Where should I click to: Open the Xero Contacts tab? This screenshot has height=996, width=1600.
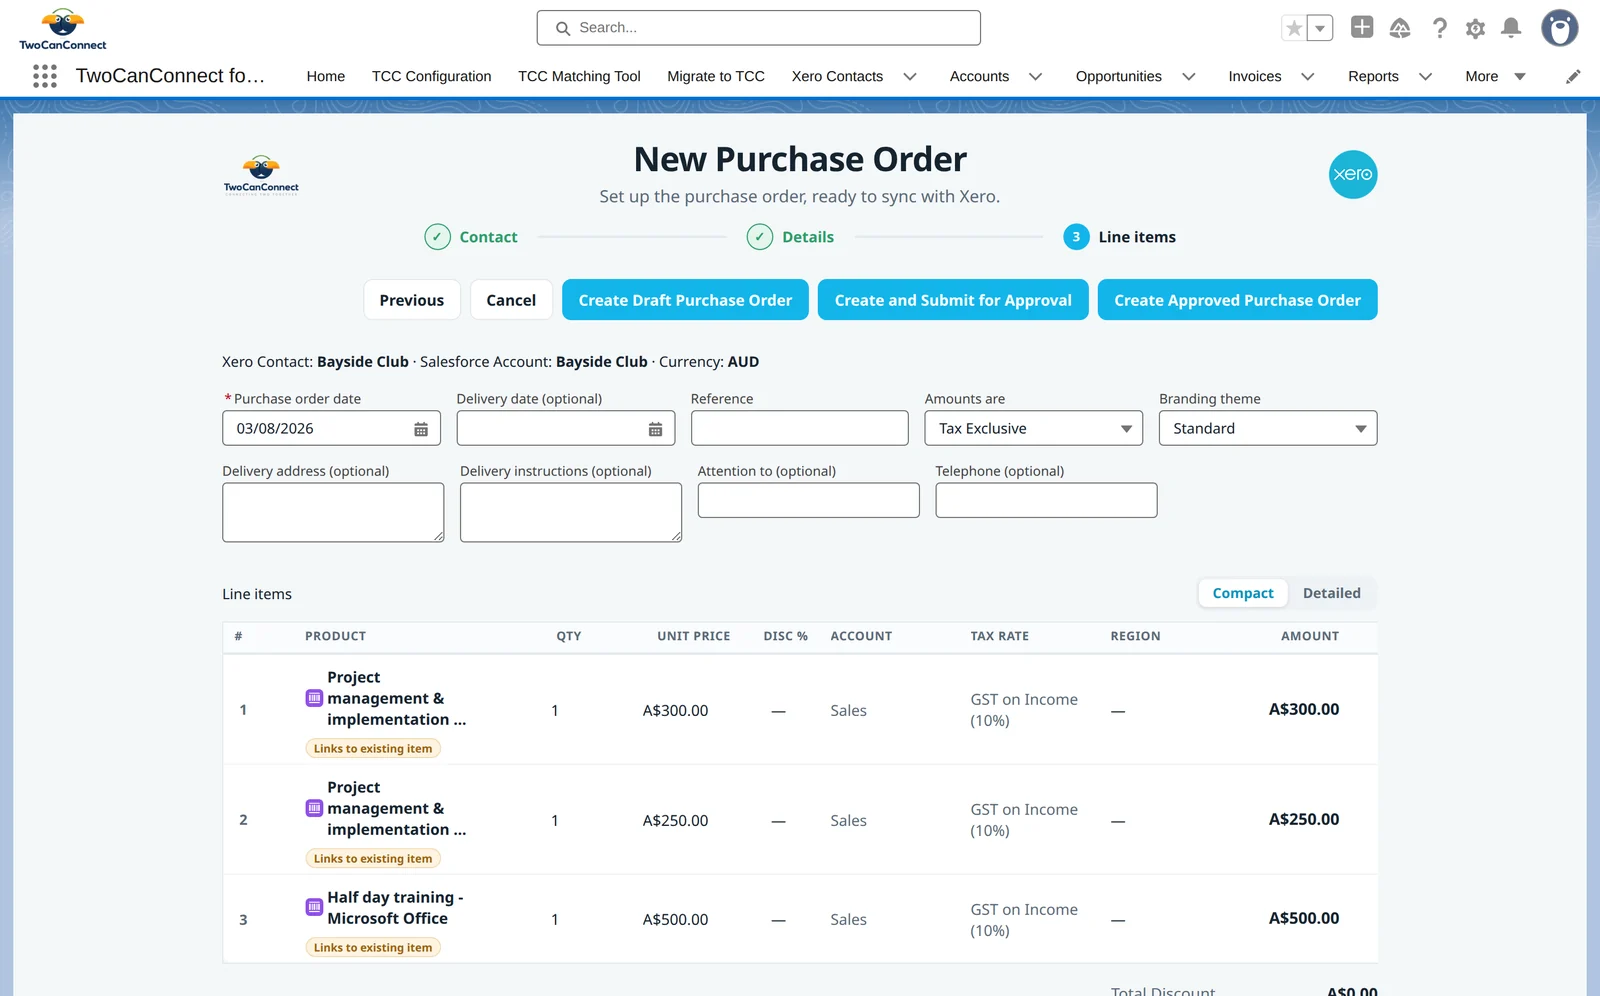(x=837, y=76)
